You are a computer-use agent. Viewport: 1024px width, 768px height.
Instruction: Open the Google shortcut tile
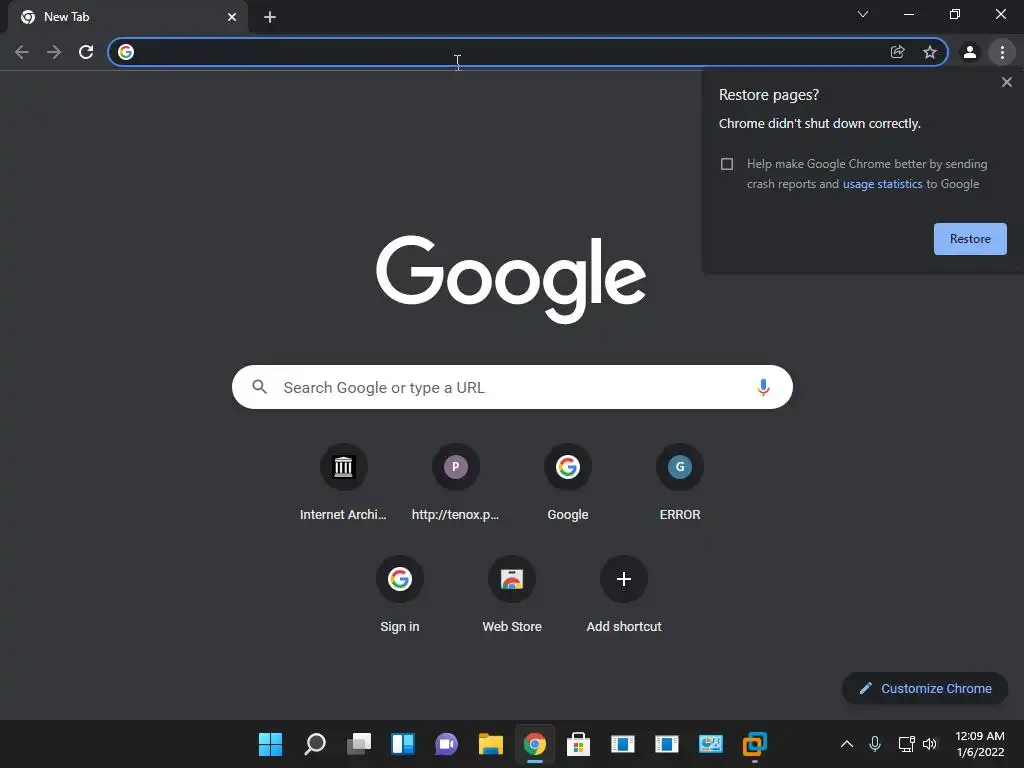568,483
